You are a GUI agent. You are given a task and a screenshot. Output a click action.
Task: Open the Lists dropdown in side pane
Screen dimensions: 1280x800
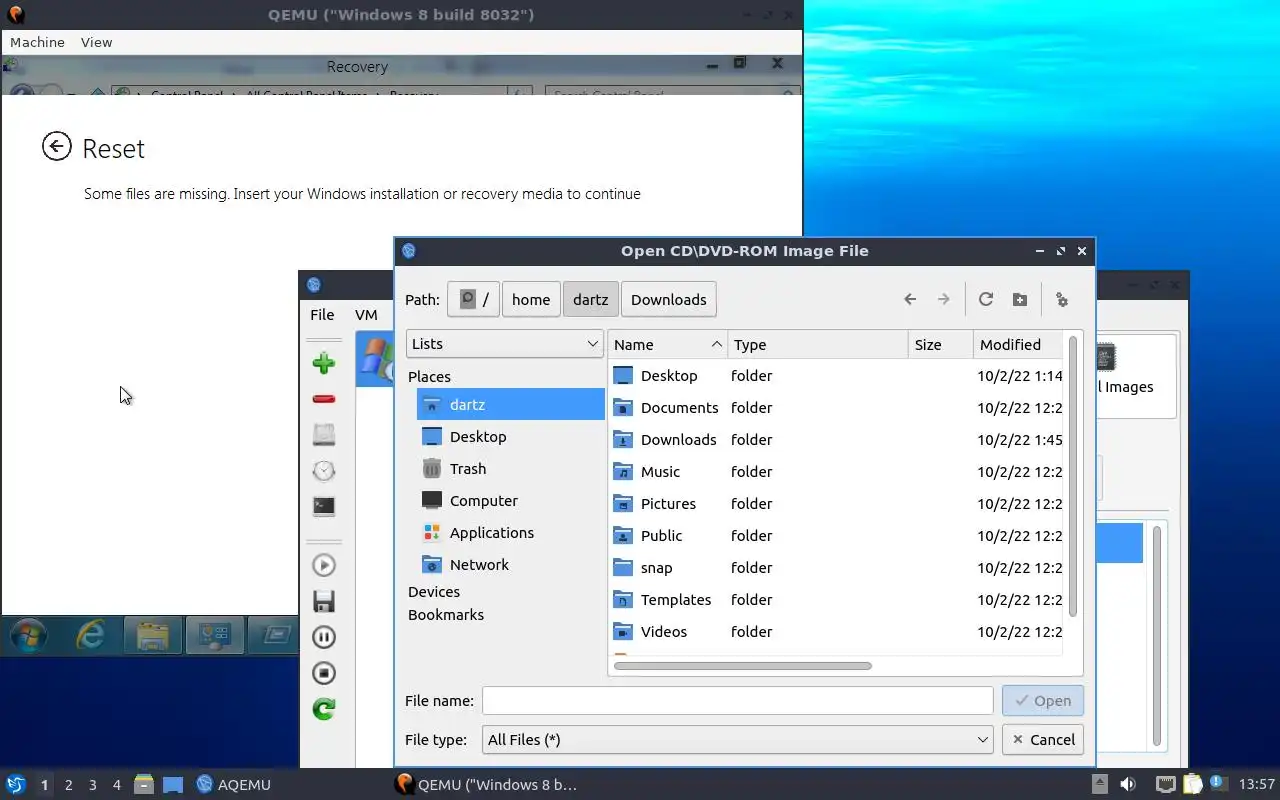point(505,343)
